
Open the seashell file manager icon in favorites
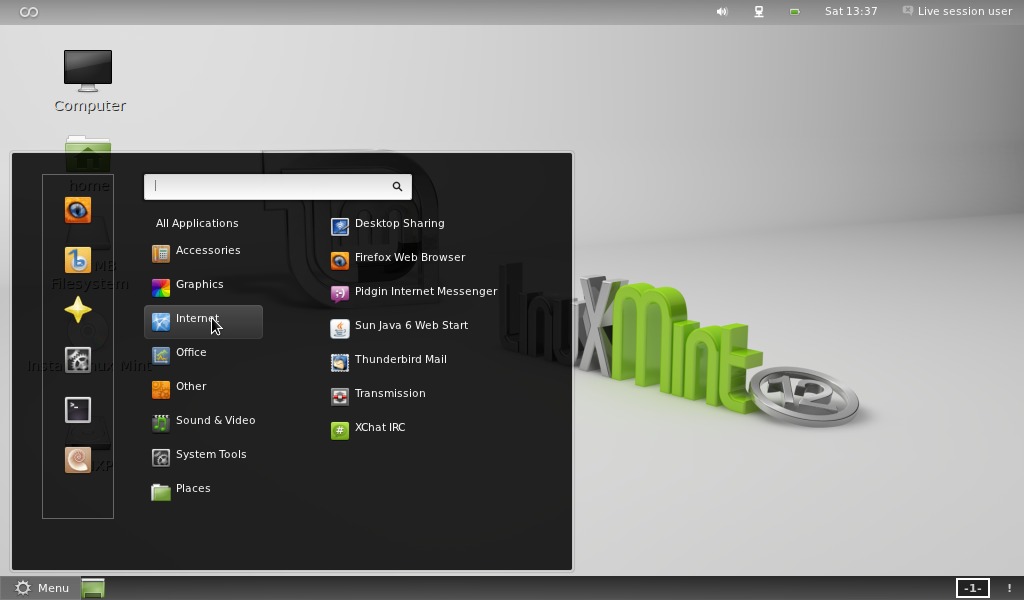(78, 460)
